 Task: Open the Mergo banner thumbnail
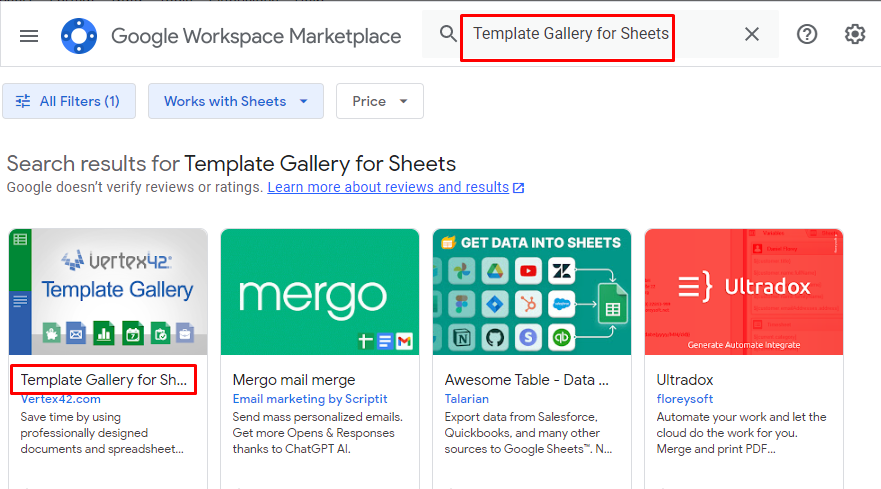coord(320,292)
